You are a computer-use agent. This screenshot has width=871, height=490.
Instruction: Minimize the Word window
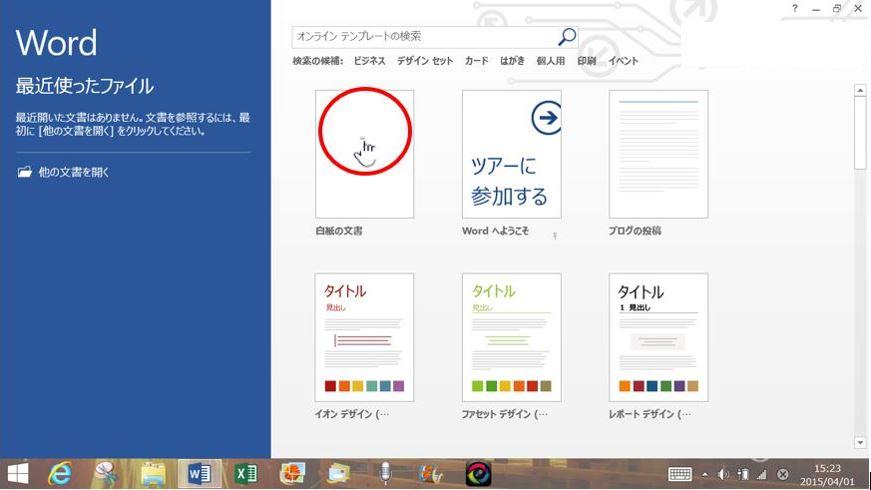(x=815, y=9)
